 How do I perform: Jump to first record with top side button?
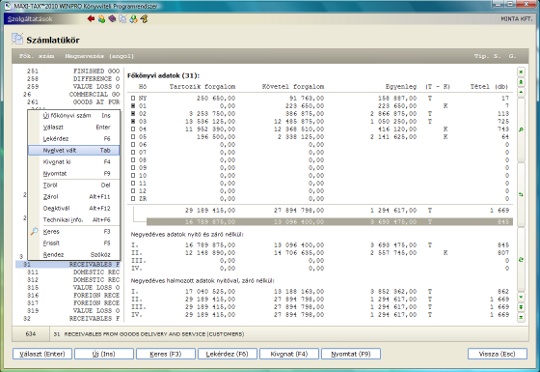click(521, 72)
